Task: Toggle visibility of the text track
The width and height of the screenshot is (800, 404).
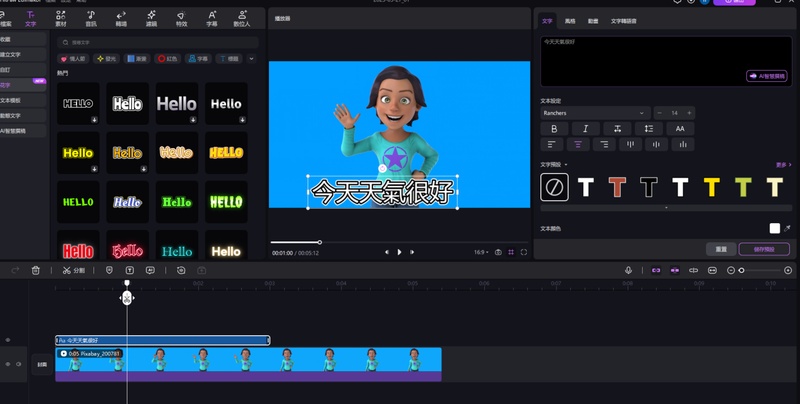Action: tap(8, 340)
